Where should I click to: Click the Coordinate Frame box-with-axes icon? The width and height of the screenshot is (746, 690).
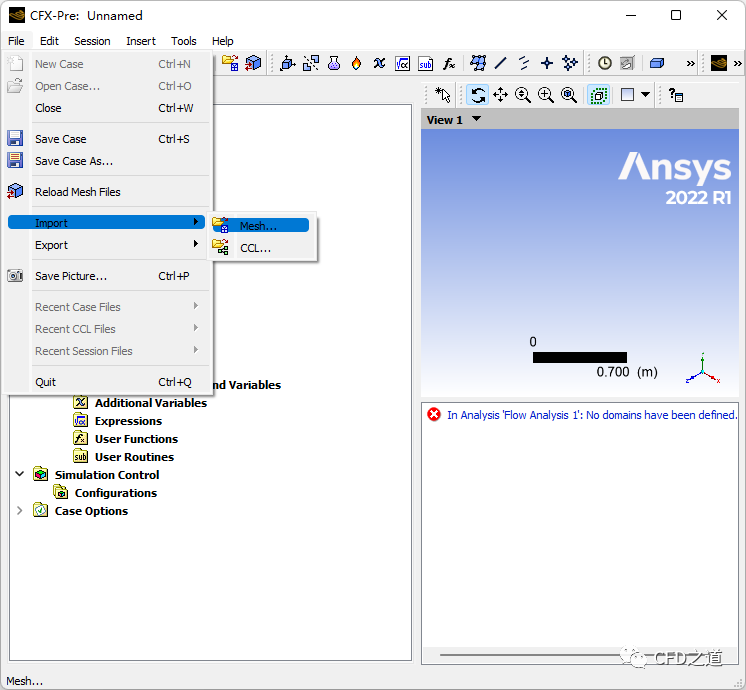[x=288, y=63]
